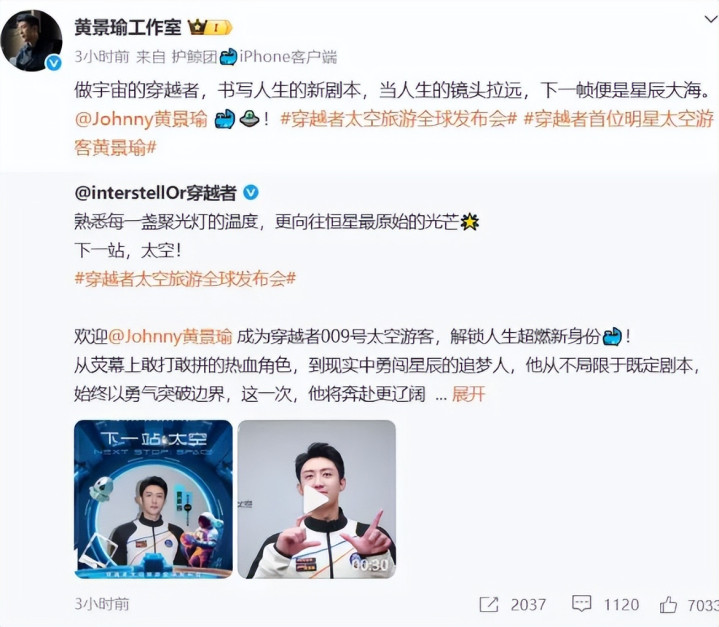Expand full post text via 展开
The image size is (719, 627).
[x=468, y=394]
